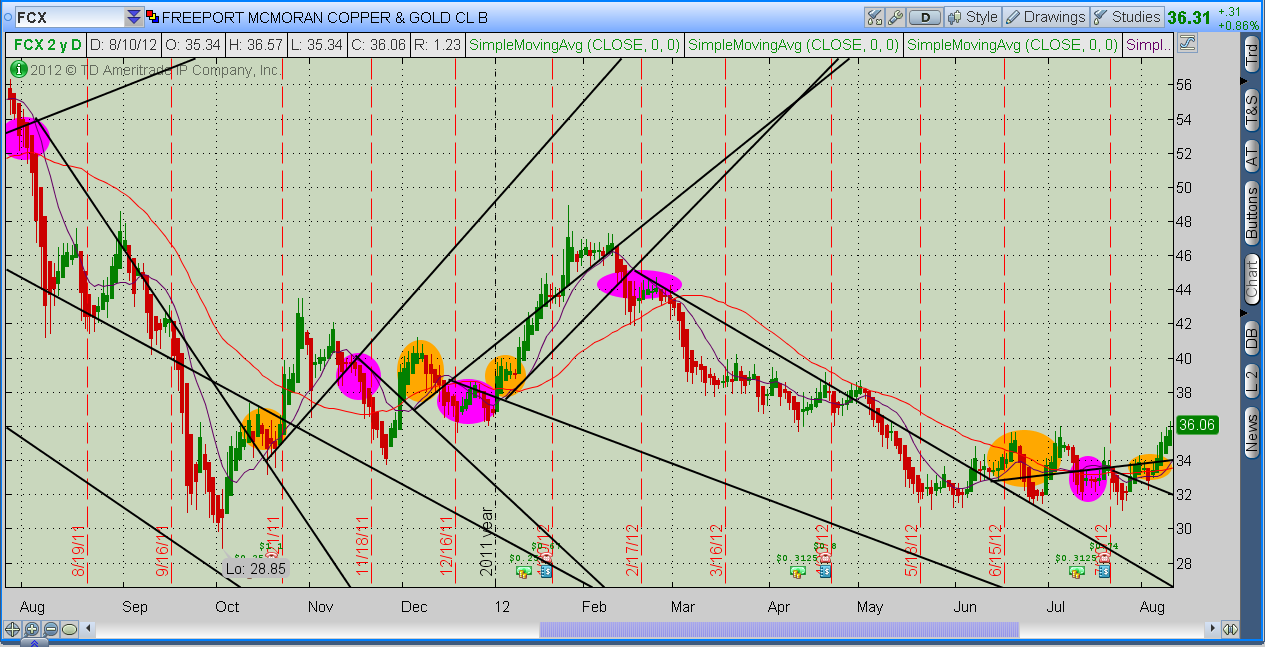Click the 2011 year marker label

tap(487, 541)
